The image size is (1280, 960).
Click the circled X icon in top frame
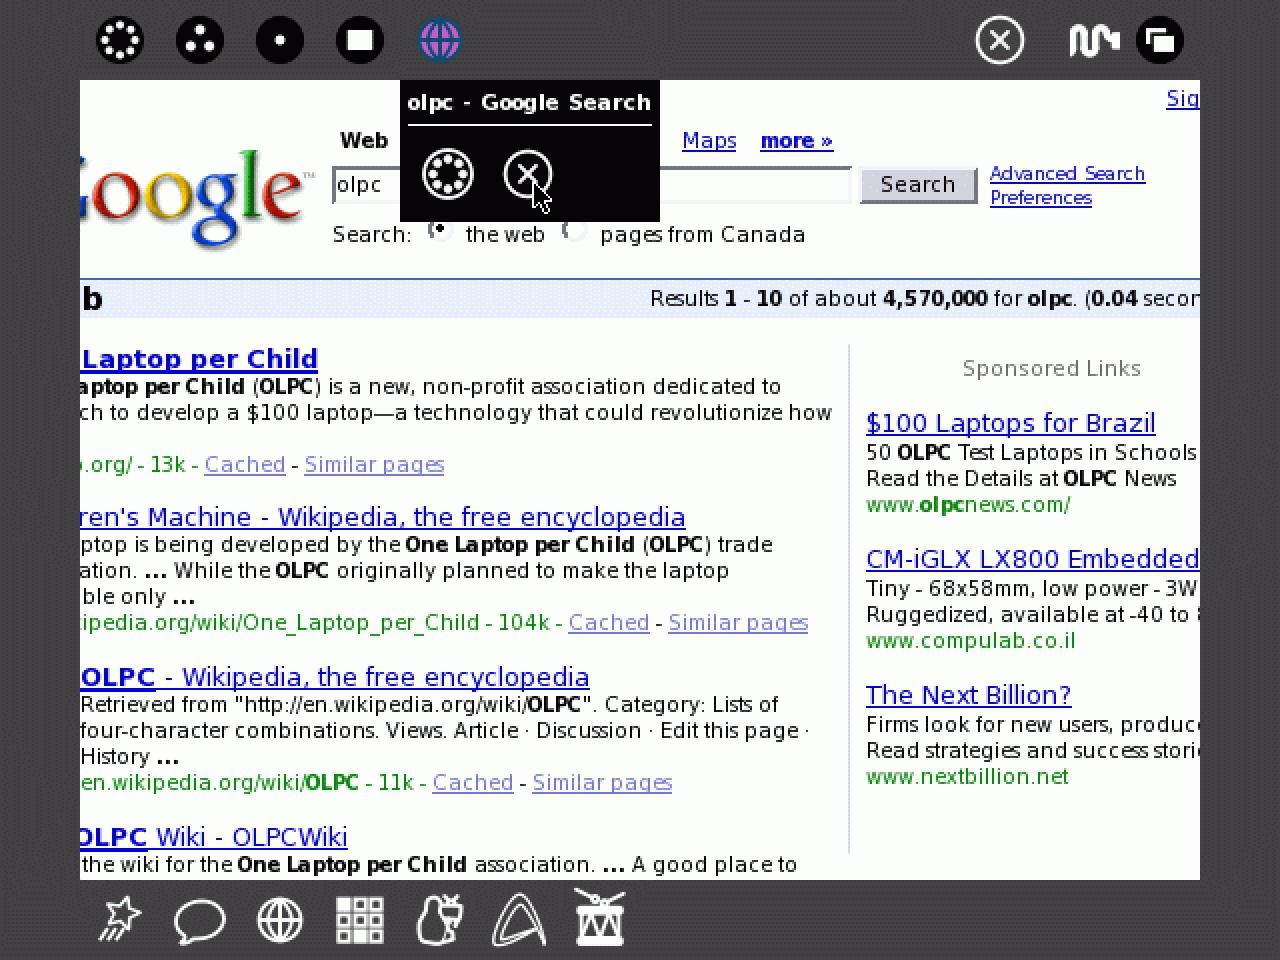1000,40
